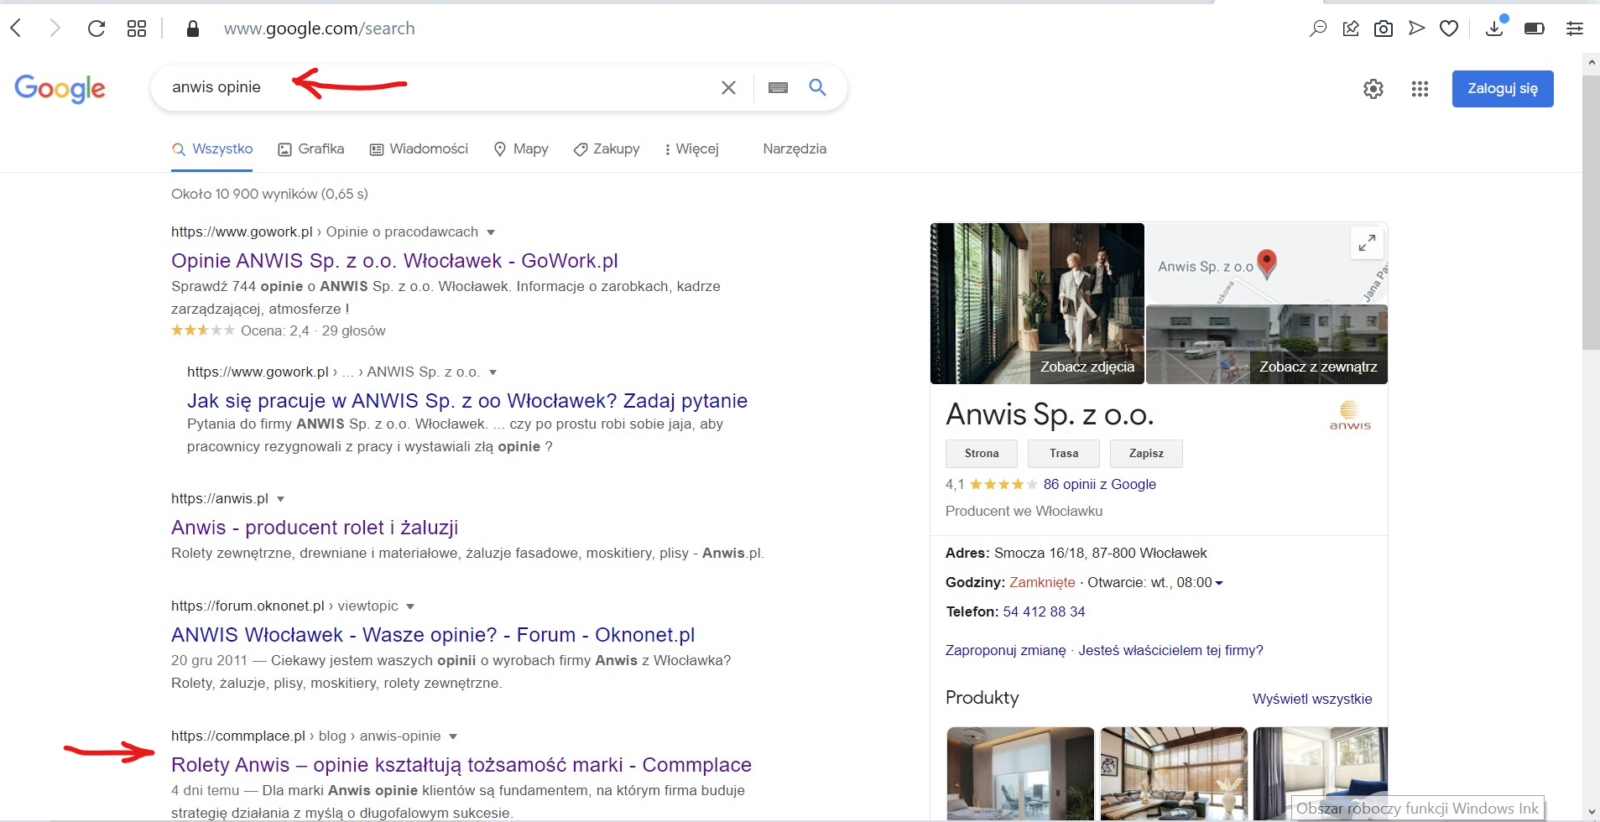
Task: Expand the opening hours dropdown arrow
Action: [x=1219, y=583]
